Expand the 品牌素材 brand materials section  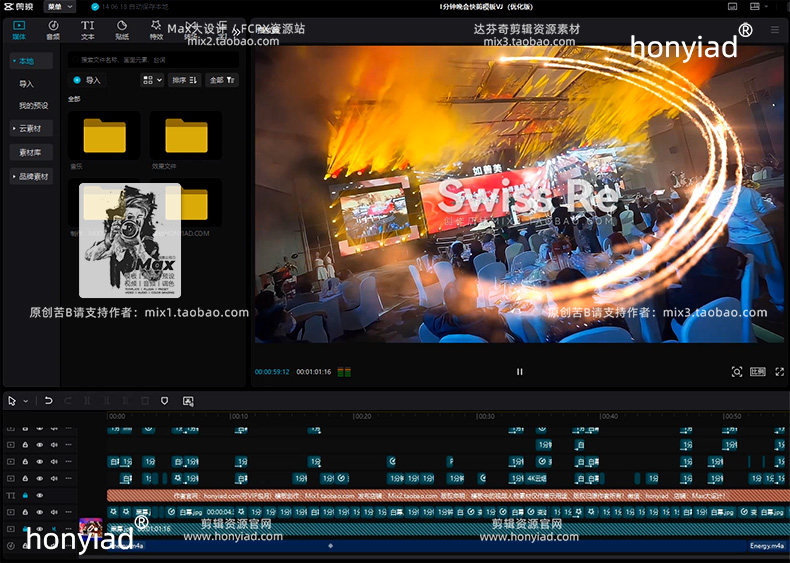31,176
